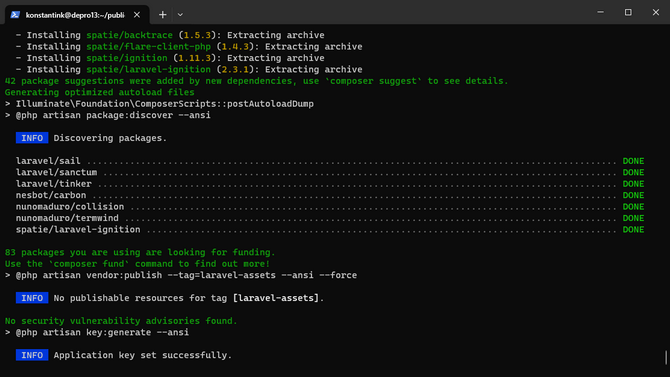
Task: Close the terminal window
Action: (x=656, y=12)
